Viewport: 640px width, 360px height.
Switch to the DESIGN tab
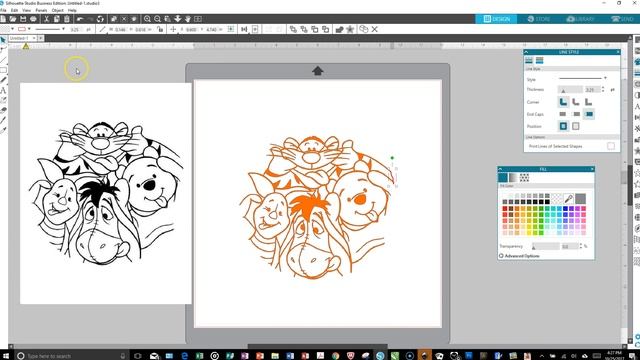496,19
